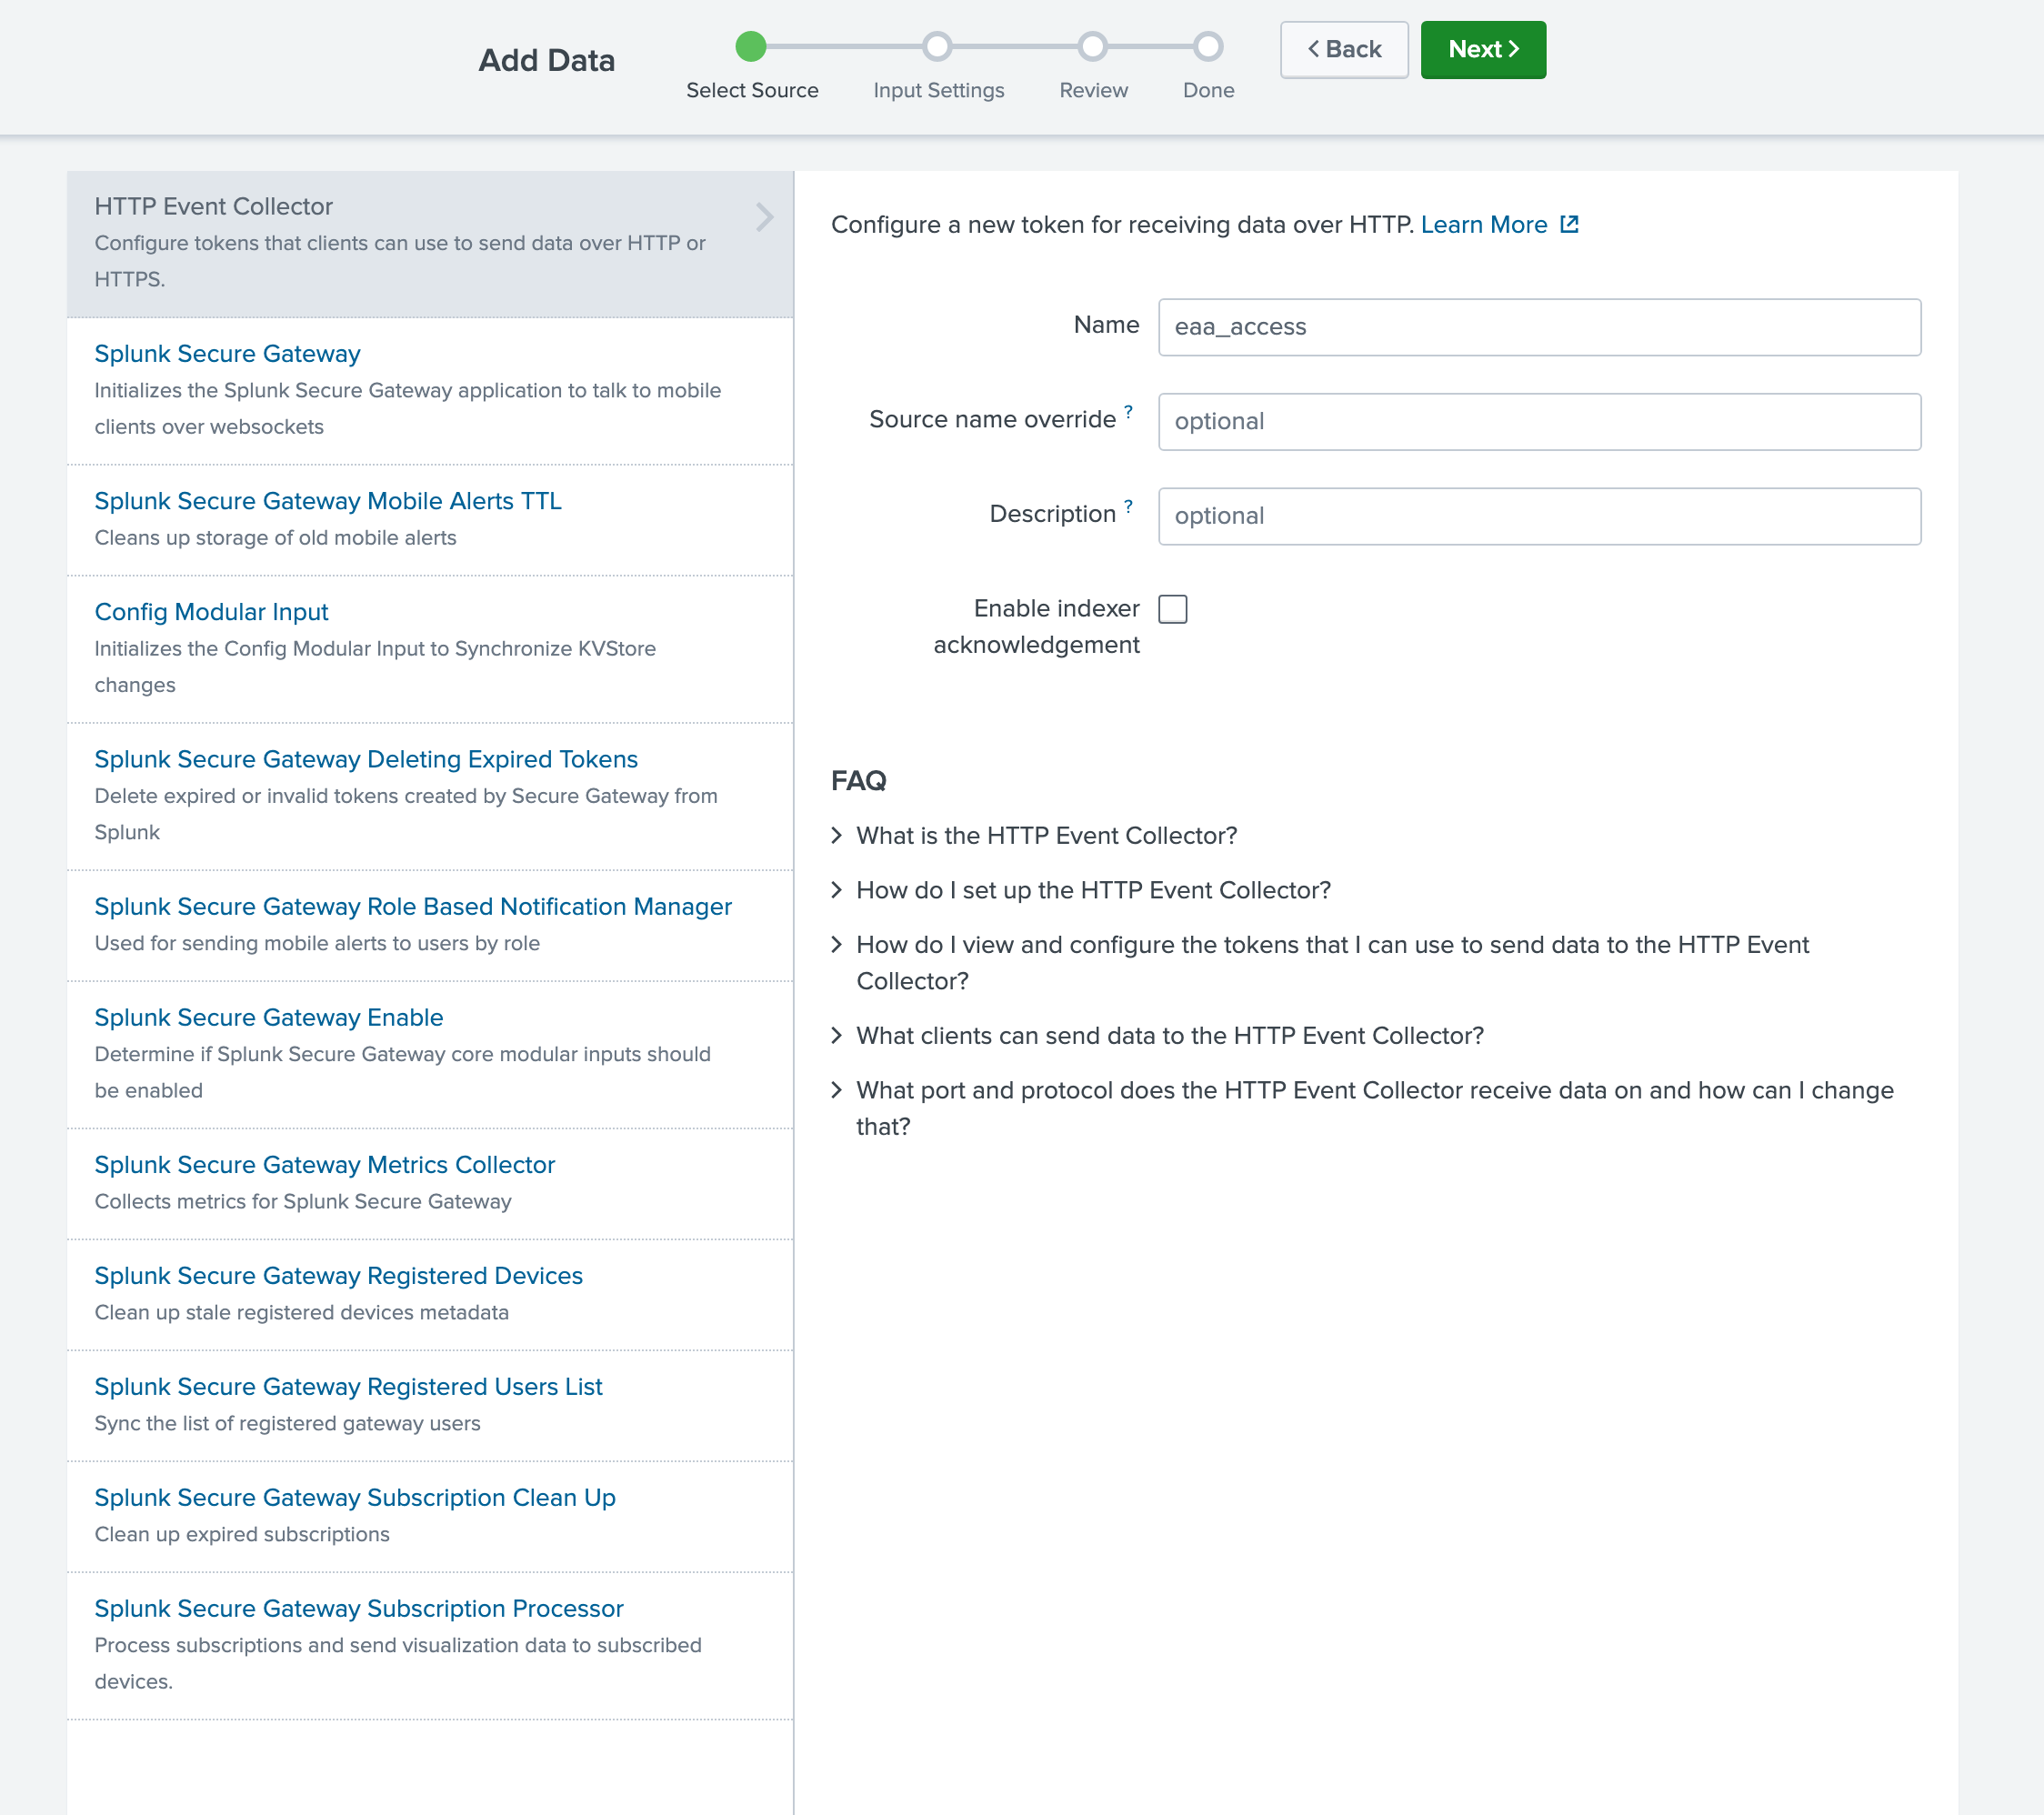The width and height of the screenshot is (2044, 1815).
Task: Click the 'Add Data' heading
Action: [x=546, y=60]
